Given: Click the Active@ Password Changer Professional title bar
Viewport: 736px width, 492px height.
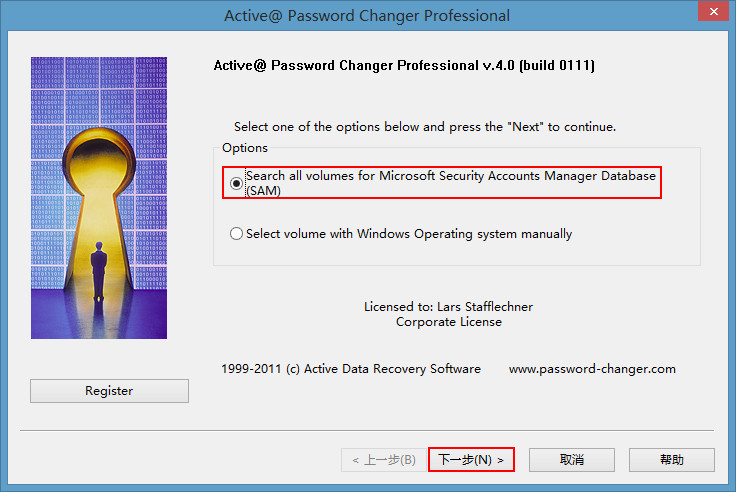Looking at the screenshot, I should pyautogui.click(x=367, y=15).
